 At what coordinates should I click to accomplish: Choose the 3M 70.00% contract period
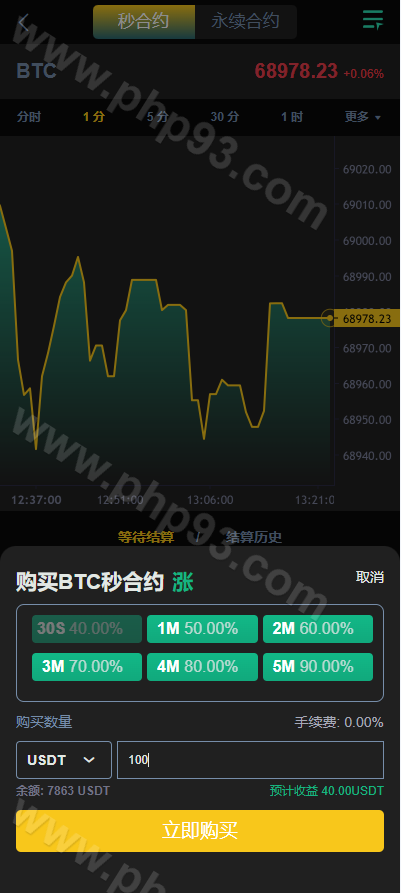click(87, 667)
